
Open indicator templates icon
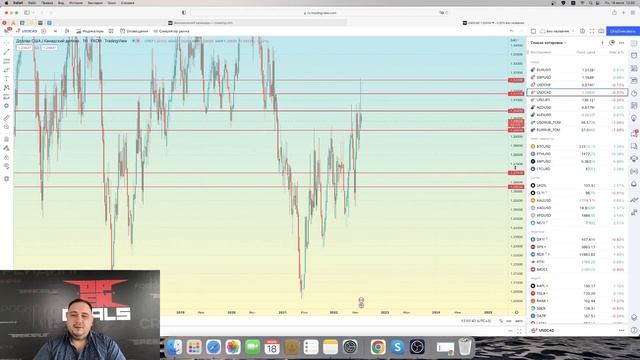click(111, 31)
